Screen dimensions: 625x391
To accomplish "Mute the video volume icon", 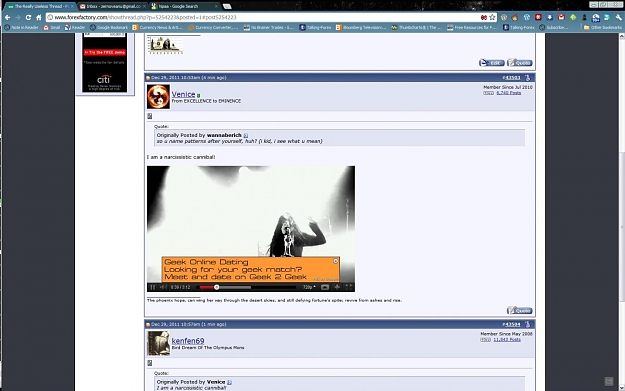I will [163, 287].
